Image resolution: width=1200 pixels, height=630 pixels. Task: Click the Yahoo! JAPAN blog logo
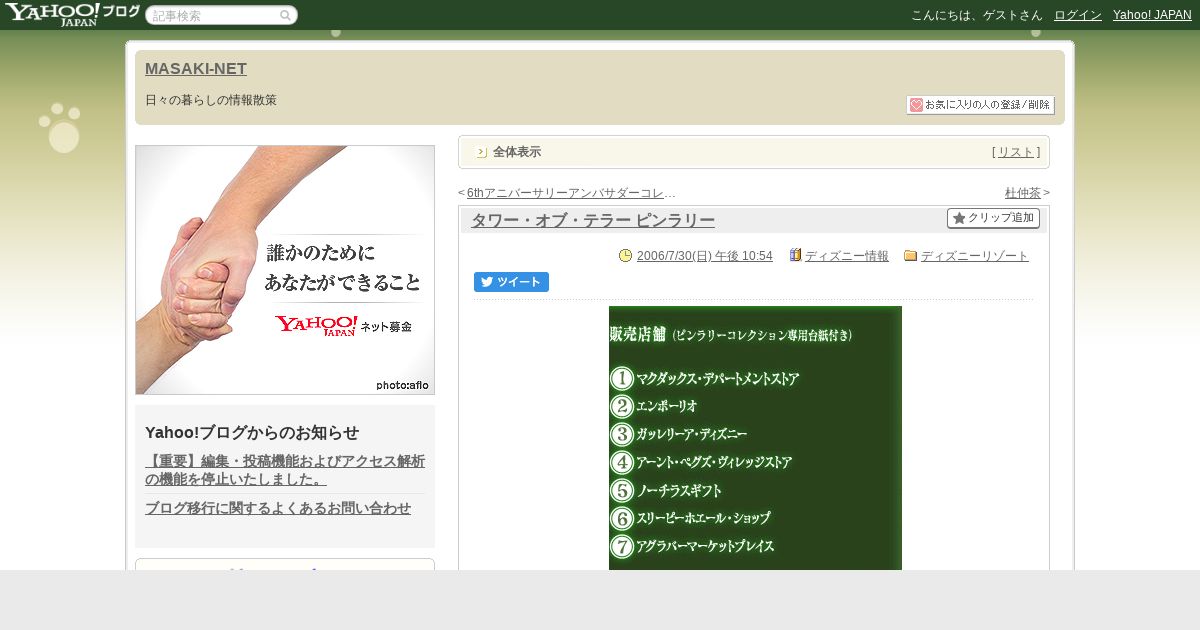coord(72,14)
